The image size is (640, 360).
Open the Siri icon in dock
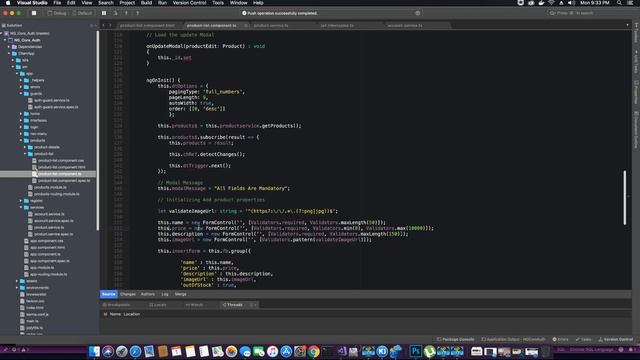coord(108,351)
